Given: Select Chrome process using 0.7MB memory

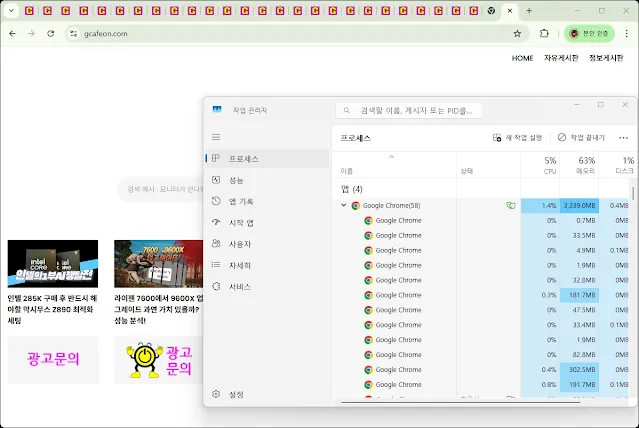Looking at the screenshot, I should [480, 221].
